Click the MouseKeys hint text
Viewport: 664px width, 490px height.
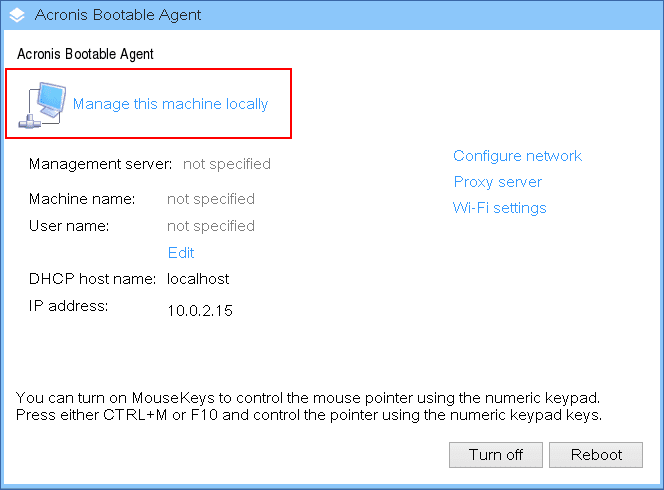pos(308,406)
